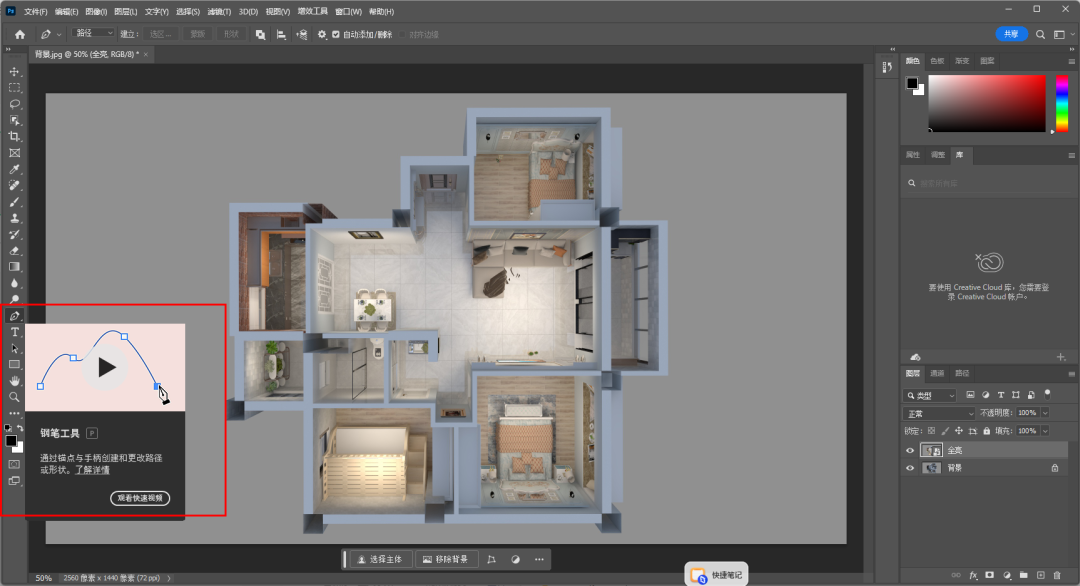Click the new group folder icon

tap(1024, 576)
